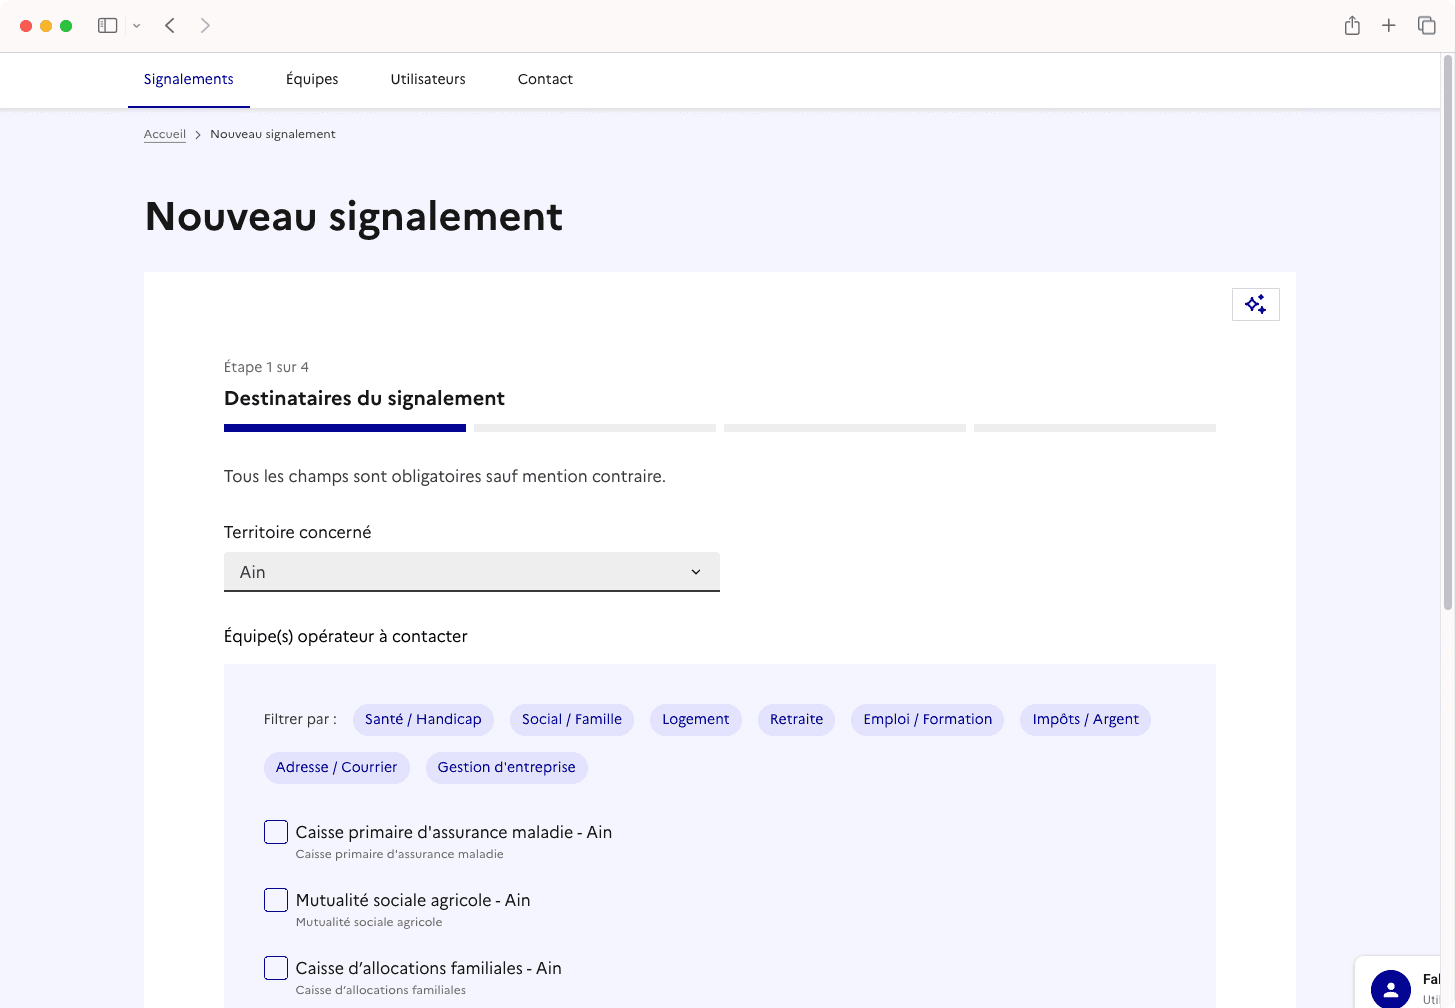This screenshot has height=1008, width=1455.
Task: Check Caisse primaire d'assurance maladie - Ain
Action: [x=275, y=831]
